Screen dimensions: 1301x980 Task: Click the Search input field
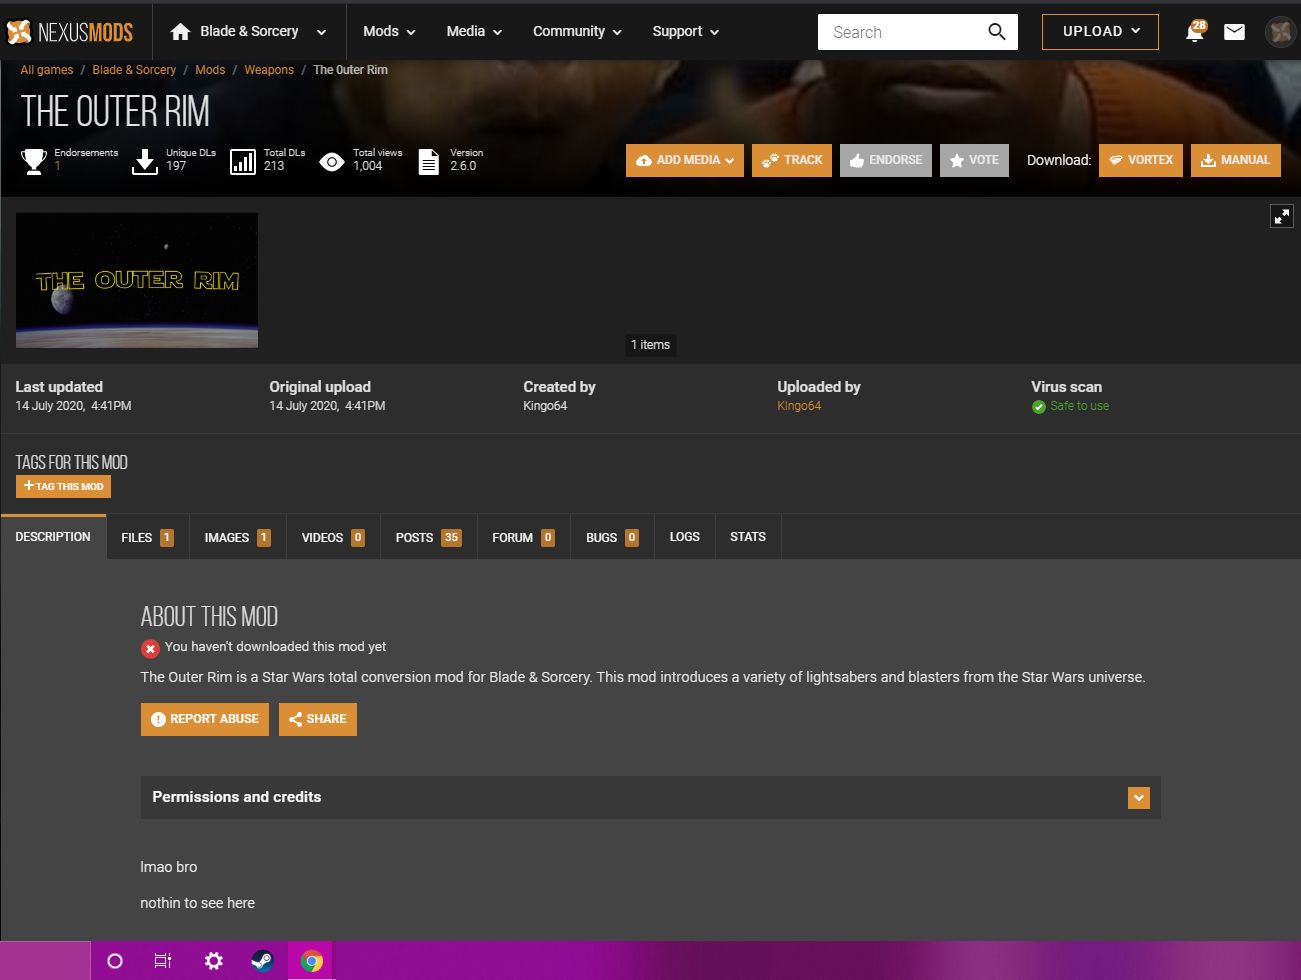tap(900, 32)
